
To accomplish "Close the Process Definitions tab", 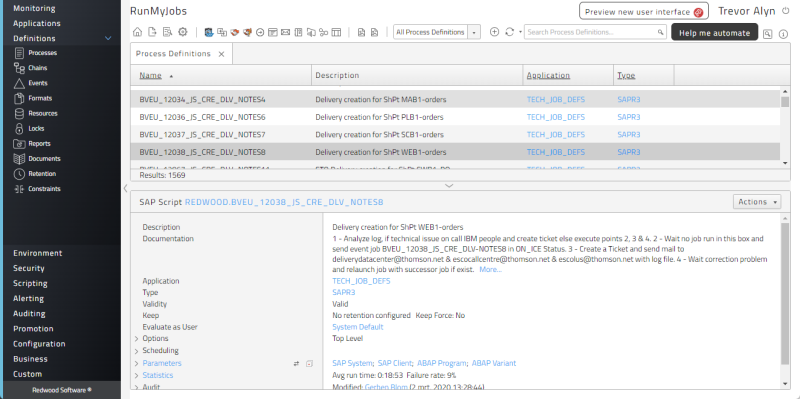I will click(221, 54).
